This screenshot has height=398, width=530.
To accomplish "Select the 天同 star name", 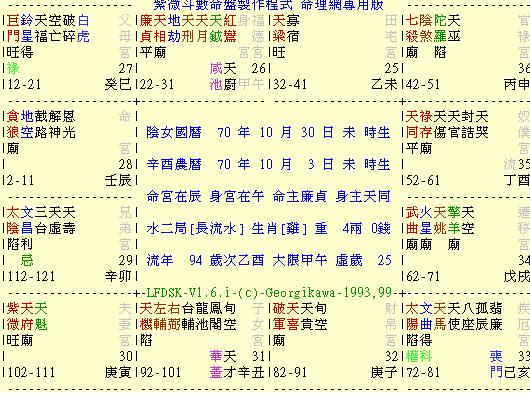I will 412,124.
